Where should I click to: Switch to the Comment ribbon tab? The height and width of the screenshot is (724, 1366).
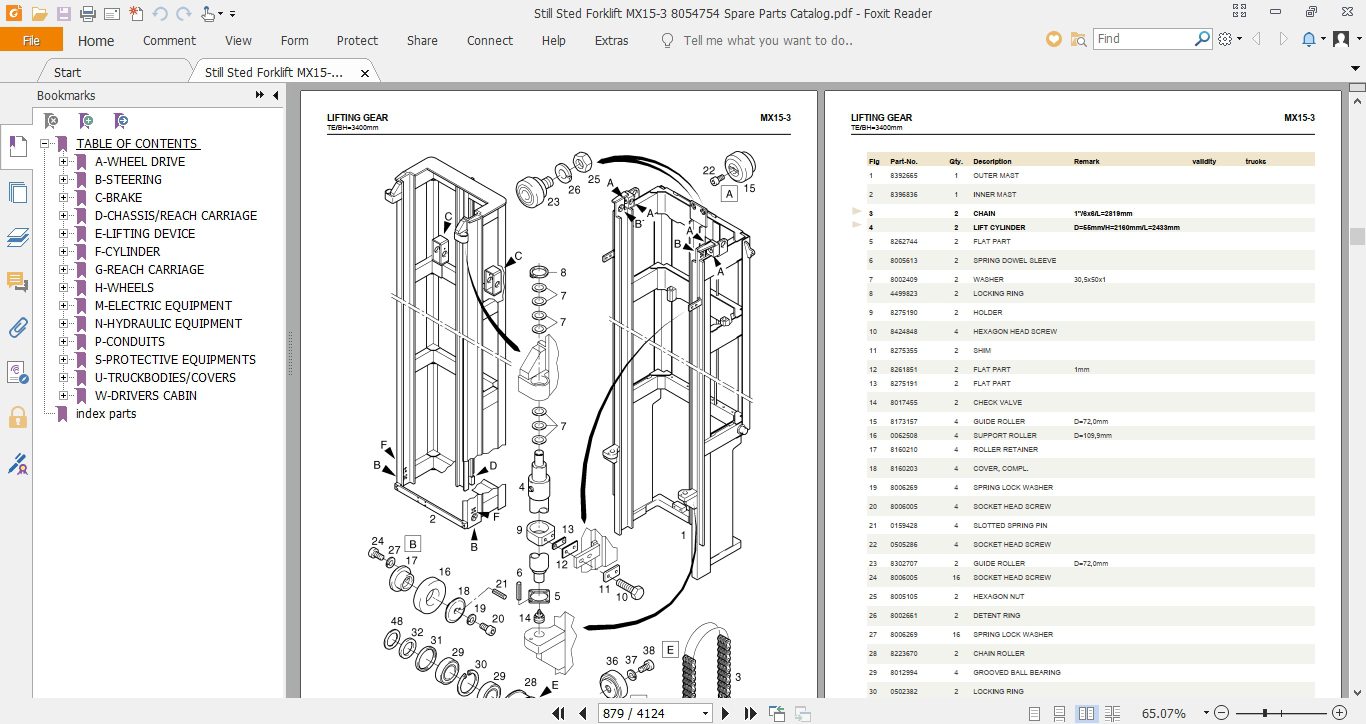click(169, 41)
